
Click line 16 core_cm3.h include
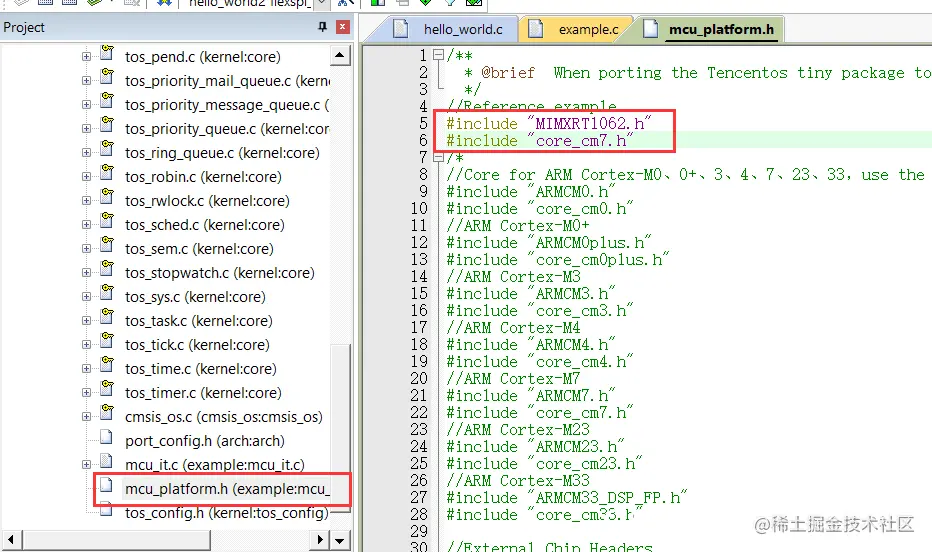[540, 311]
